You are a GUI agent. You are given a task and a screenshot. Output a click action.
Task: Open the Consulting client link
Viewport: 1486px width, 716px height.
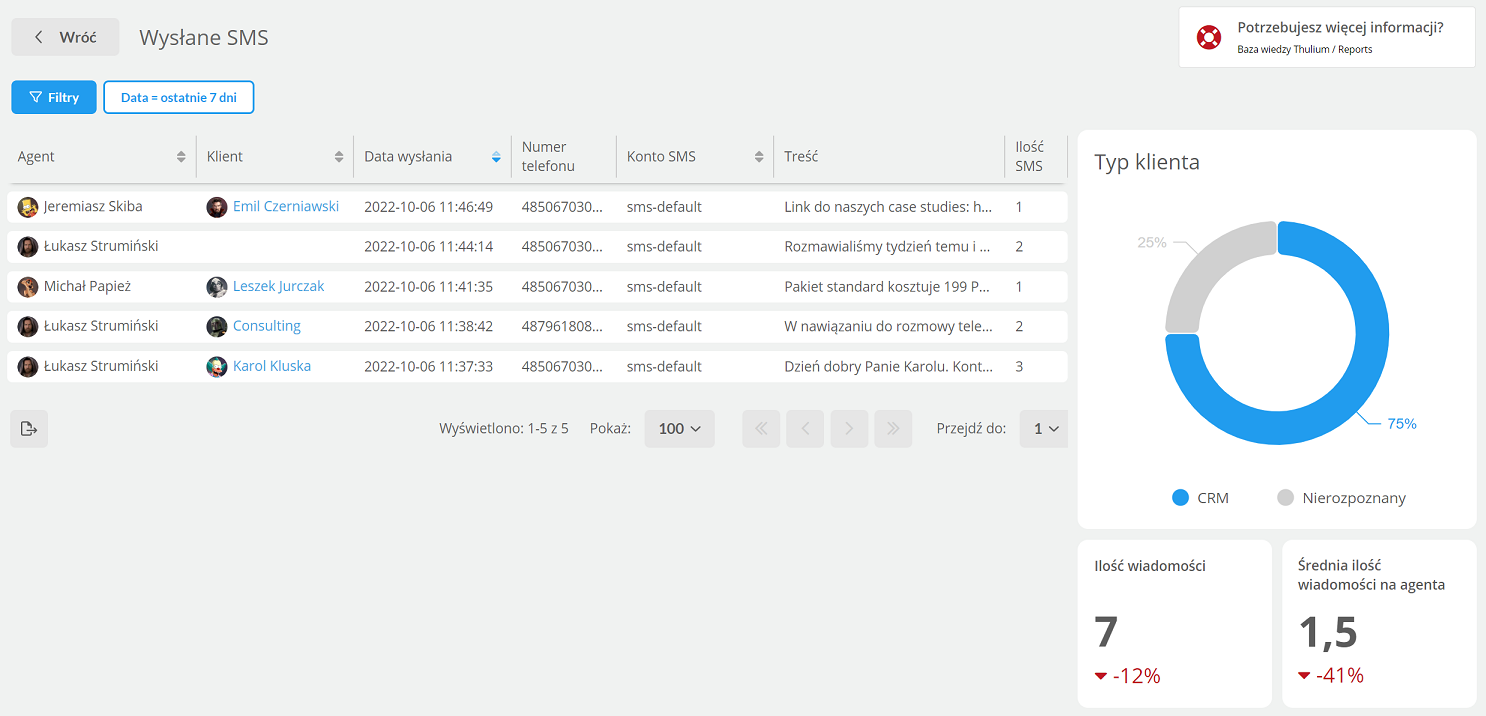point(267,326)
